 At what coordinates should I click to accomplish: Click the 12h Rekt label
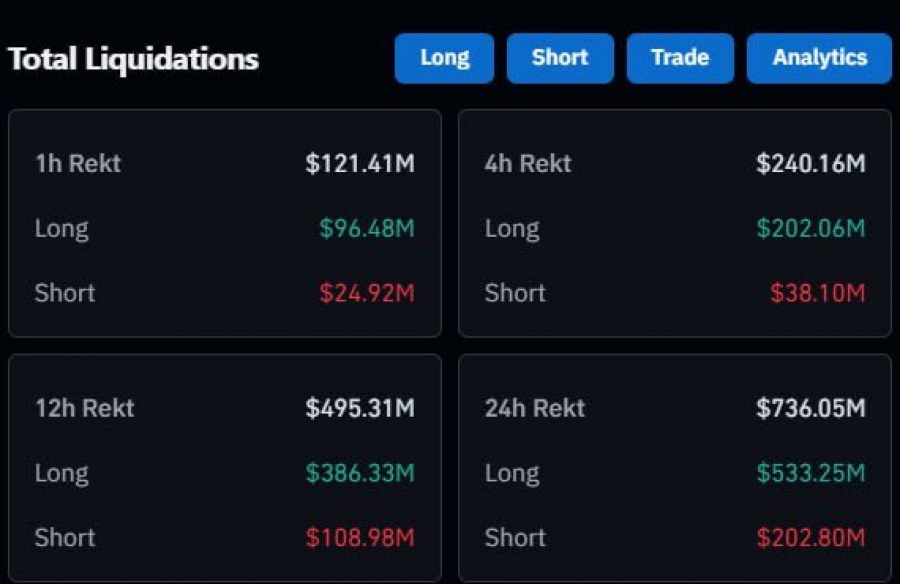(84, 408)
